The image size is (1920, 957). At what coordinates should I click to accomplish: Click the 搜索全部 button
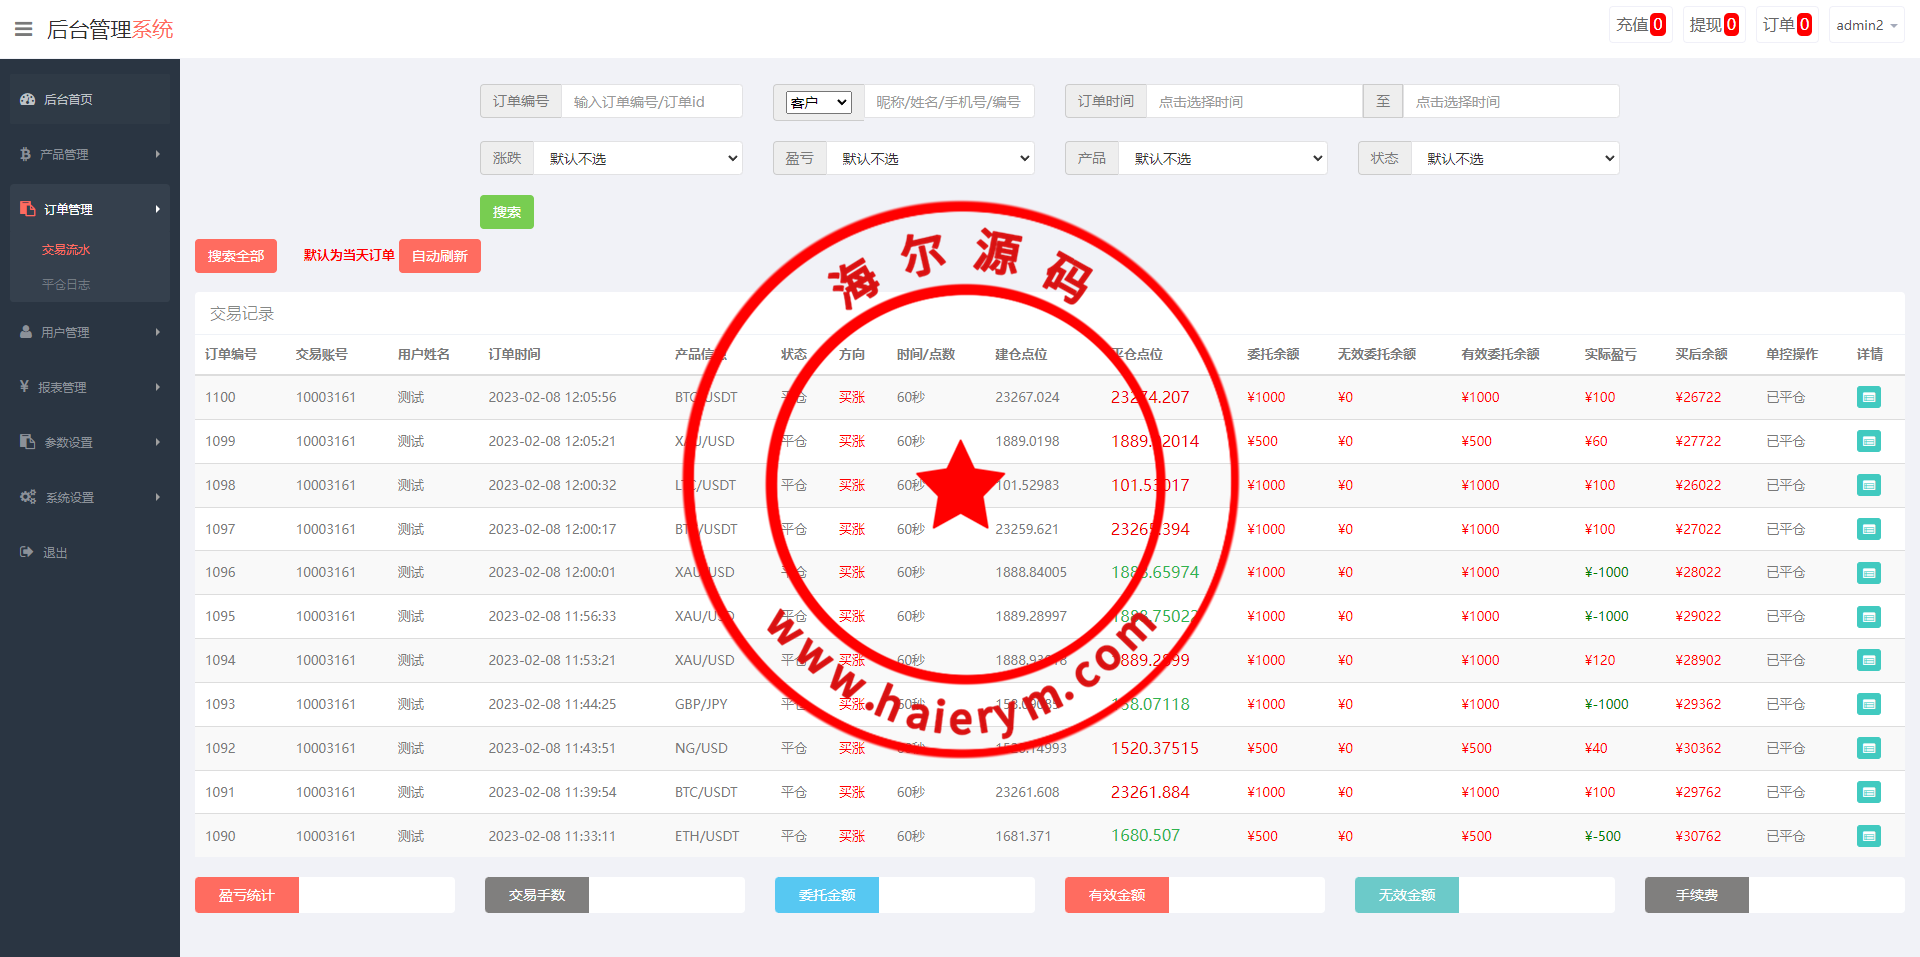[236, 256]
